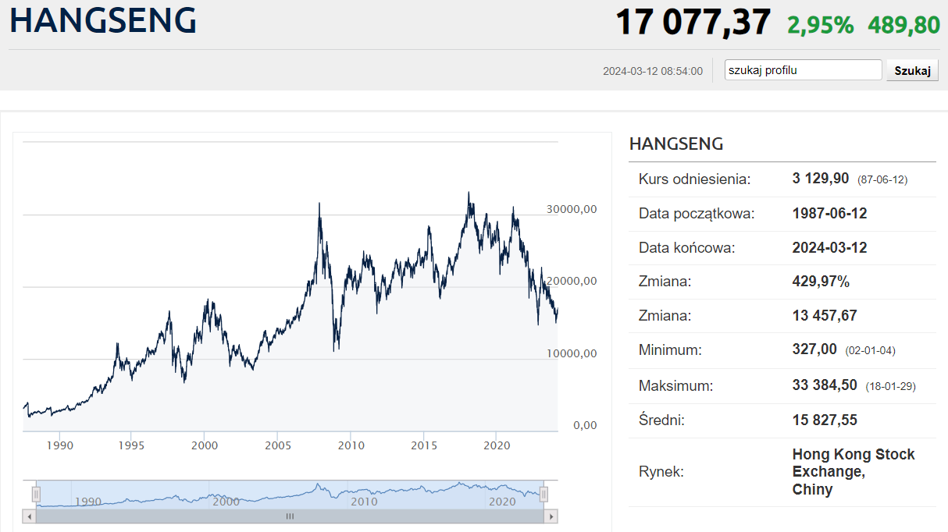948x532 pixels.
Task: Click the Zmiana value 13 457,67
Action: (825, 316)
